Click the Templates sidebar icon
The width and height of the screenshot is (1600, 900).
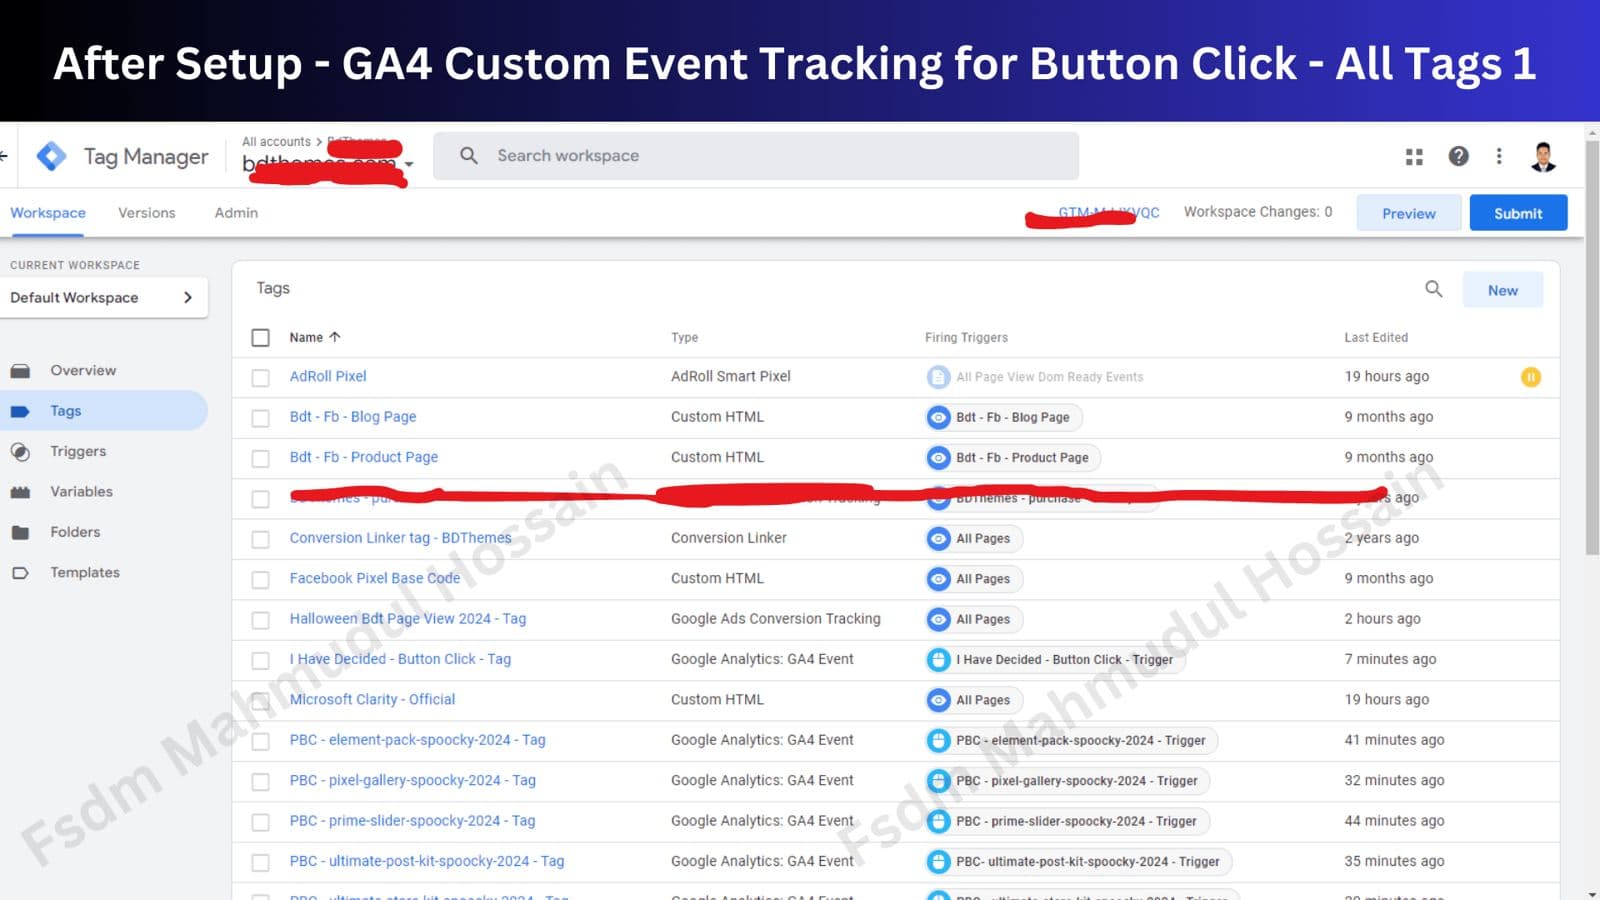coord(20,573)
